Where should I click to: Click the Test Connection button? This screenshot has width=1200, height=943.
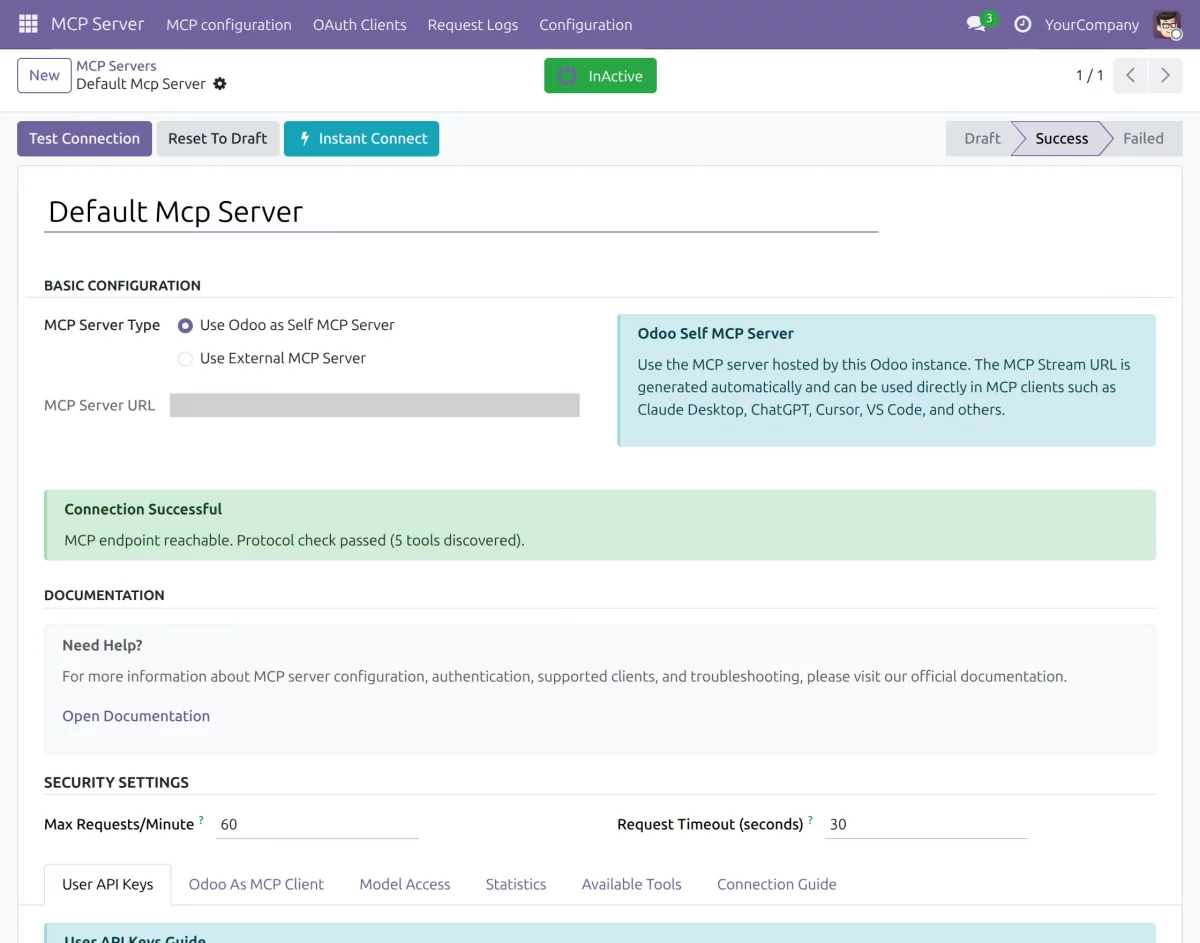84,139
